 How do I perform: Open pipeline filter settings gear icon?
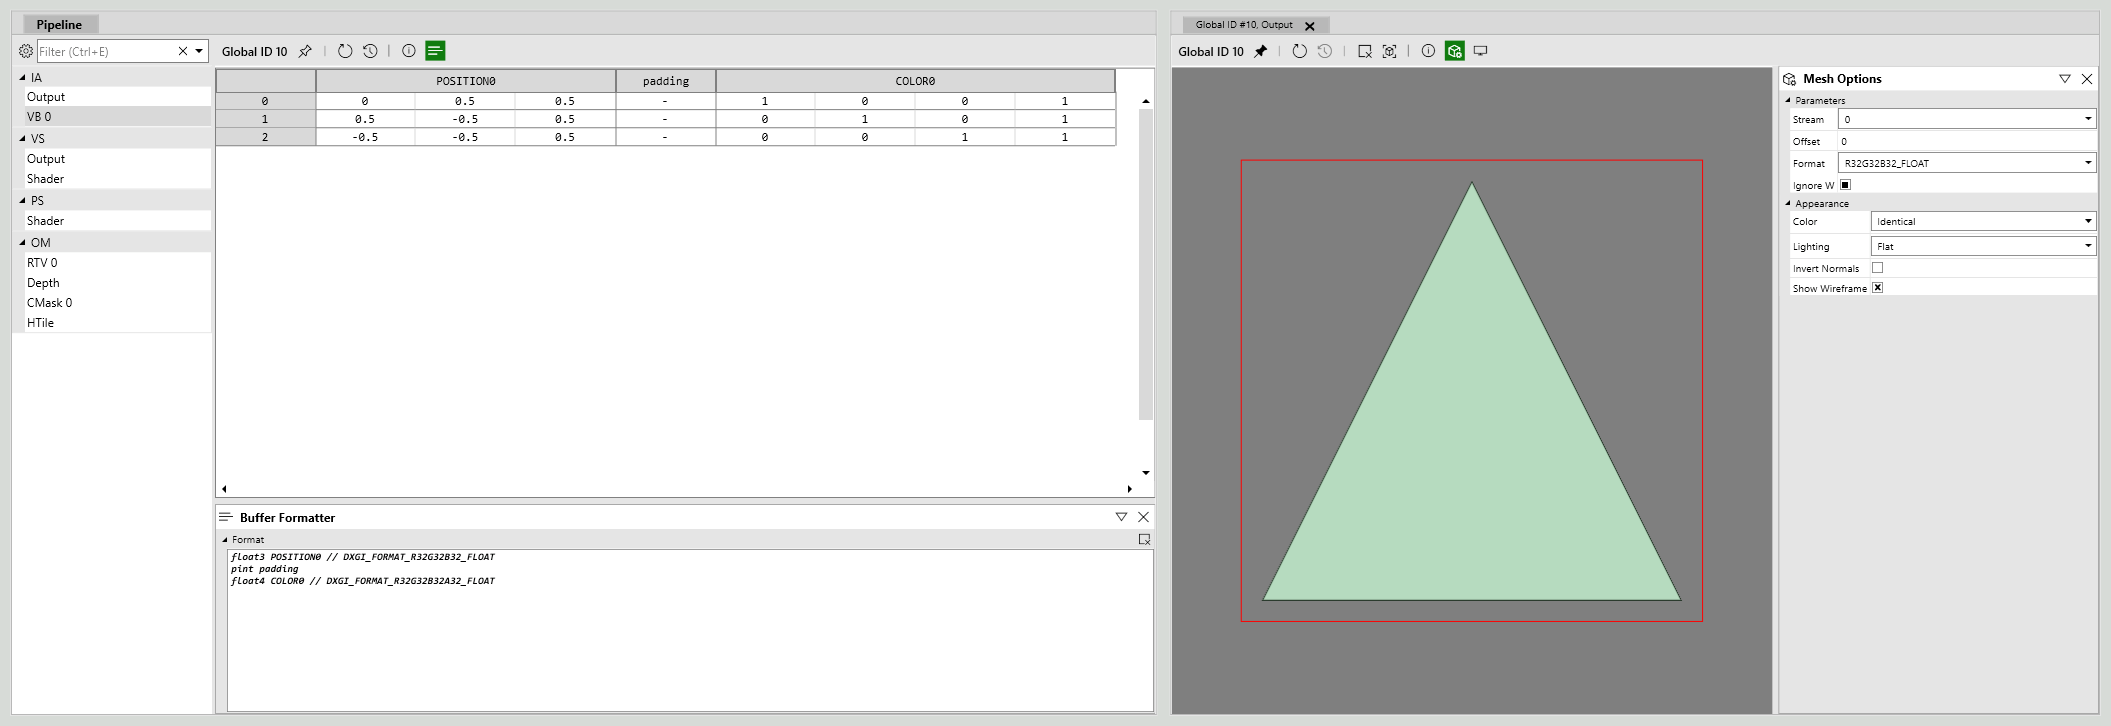click(26, 51)
